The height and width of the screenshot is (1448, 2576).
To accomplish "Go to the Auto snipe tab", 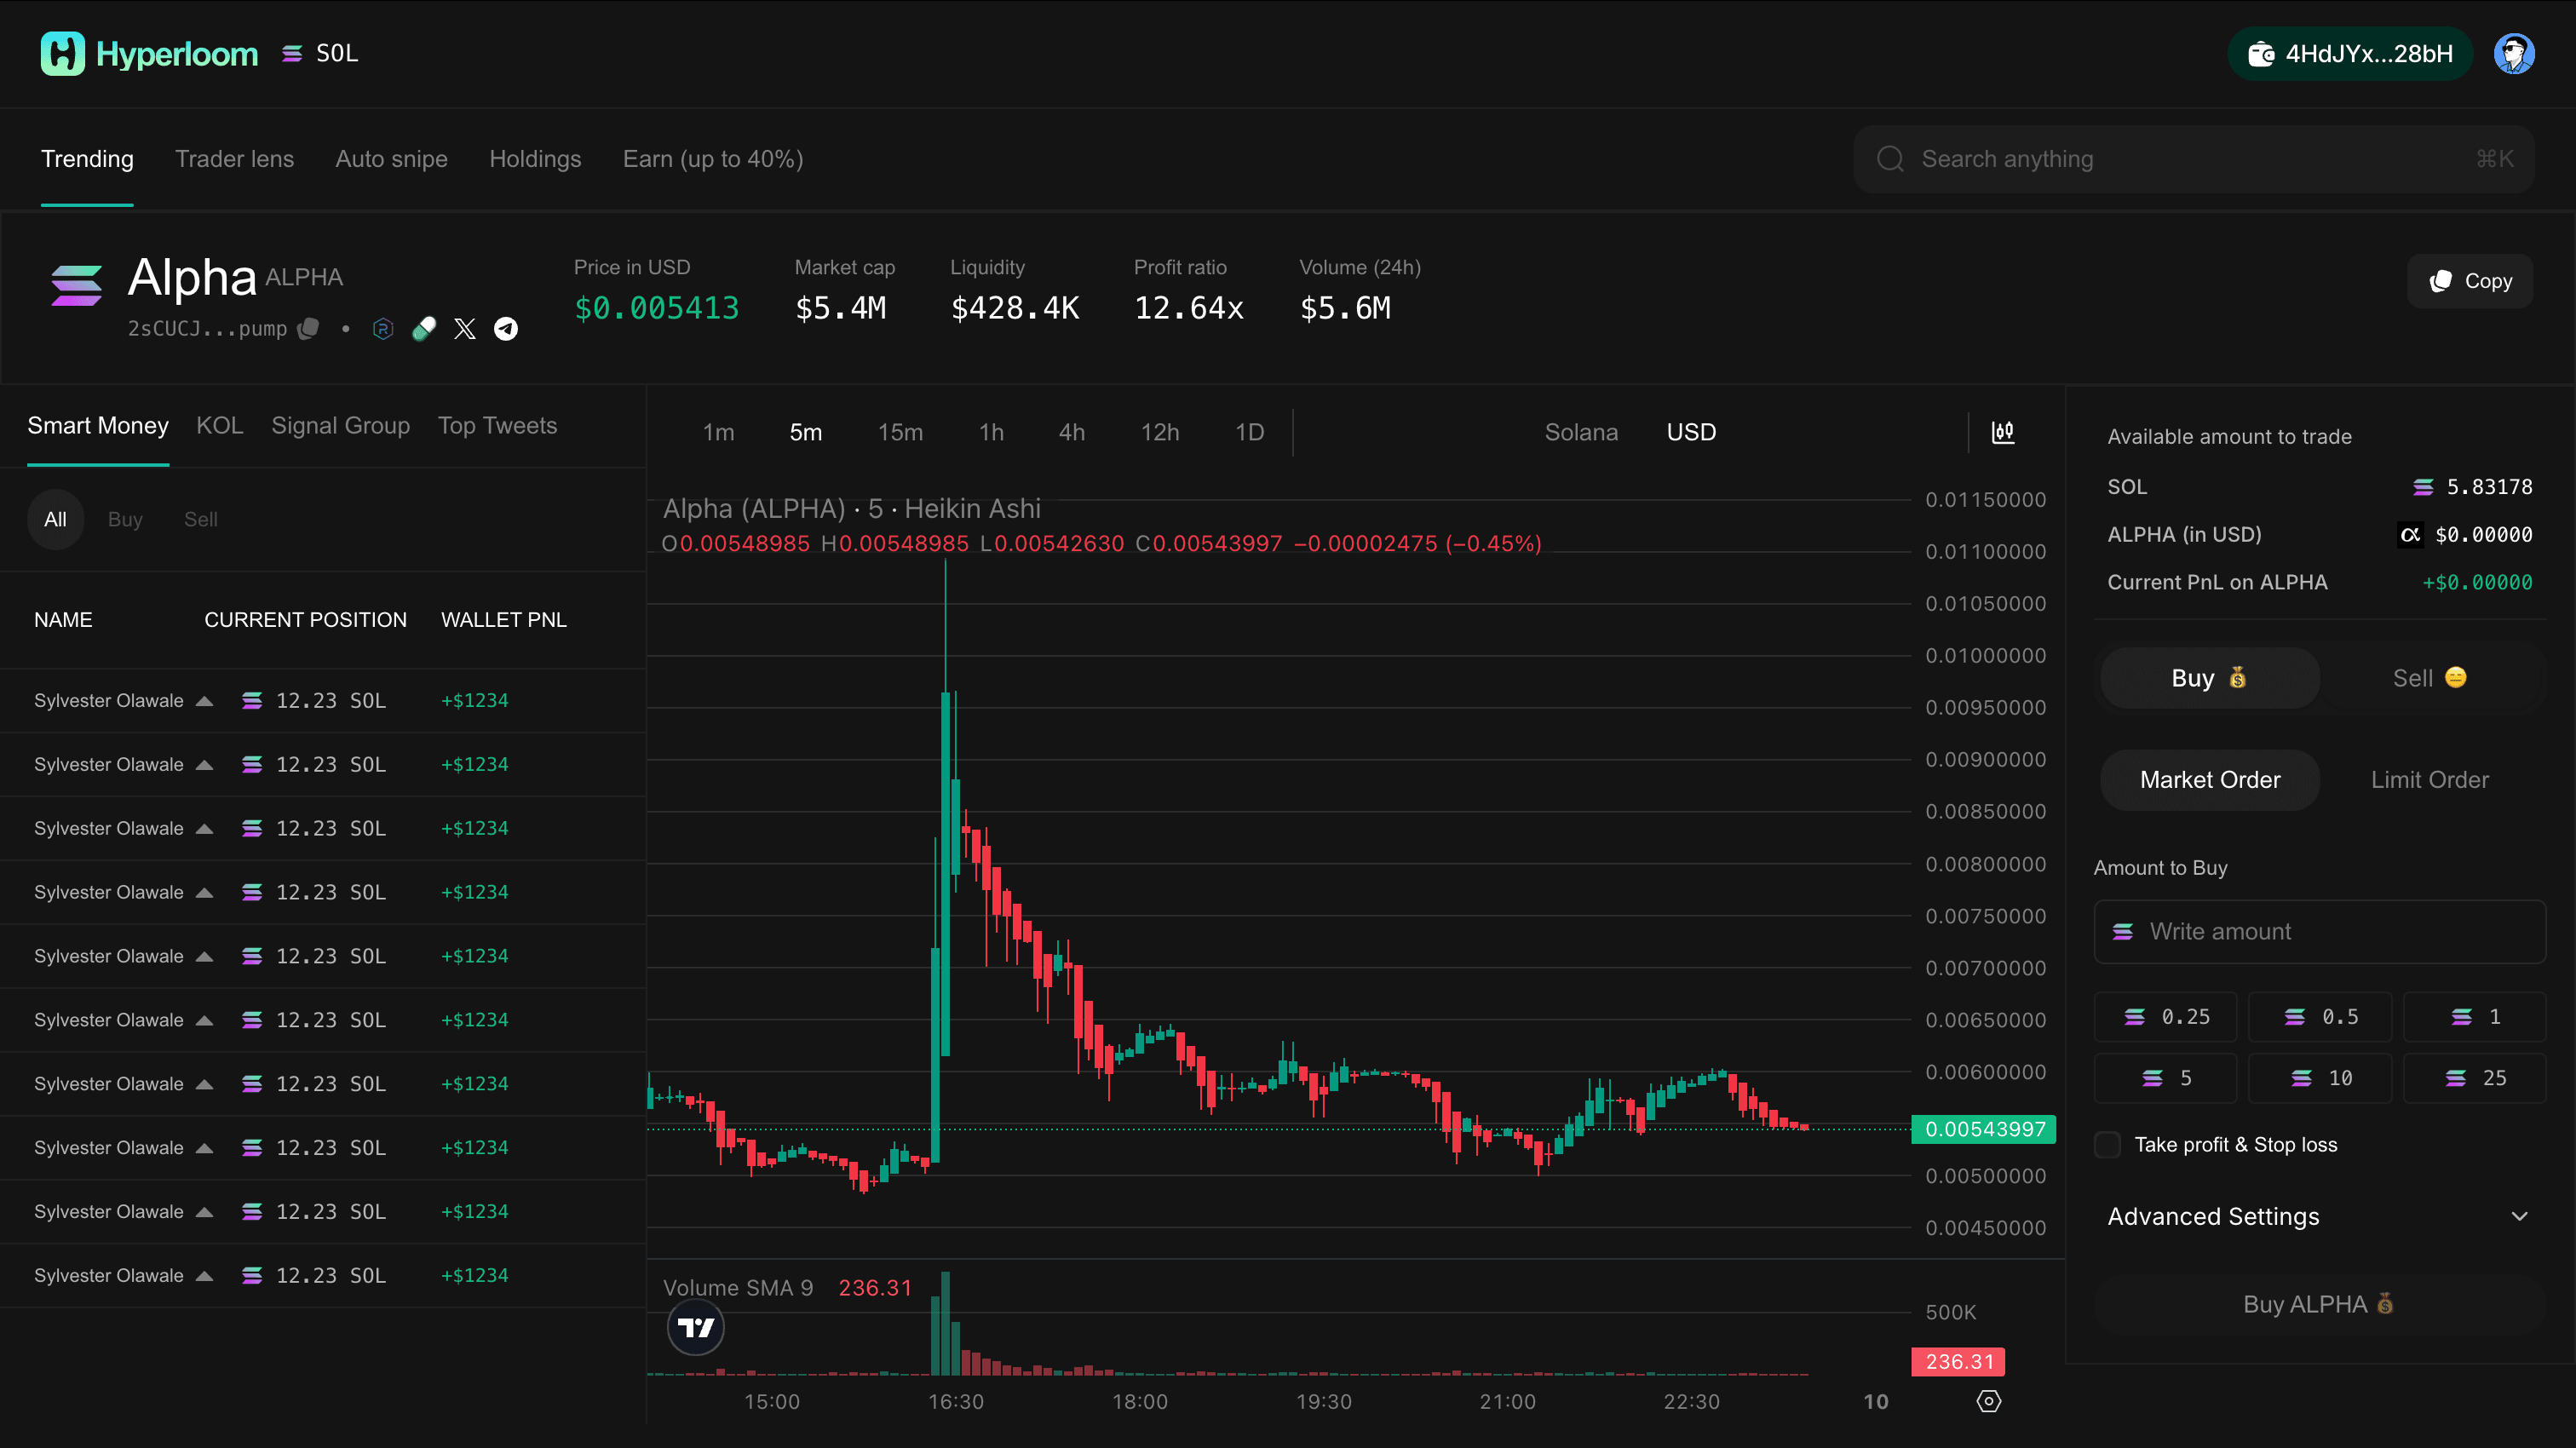I will 391,159.
